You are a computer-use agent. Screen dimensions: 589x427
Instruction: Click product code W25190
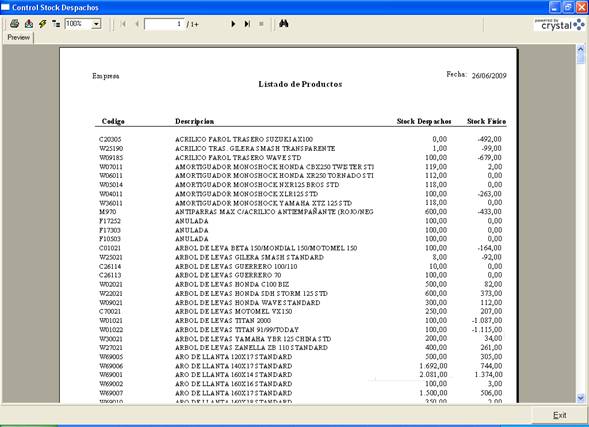[x=111, y=148]
